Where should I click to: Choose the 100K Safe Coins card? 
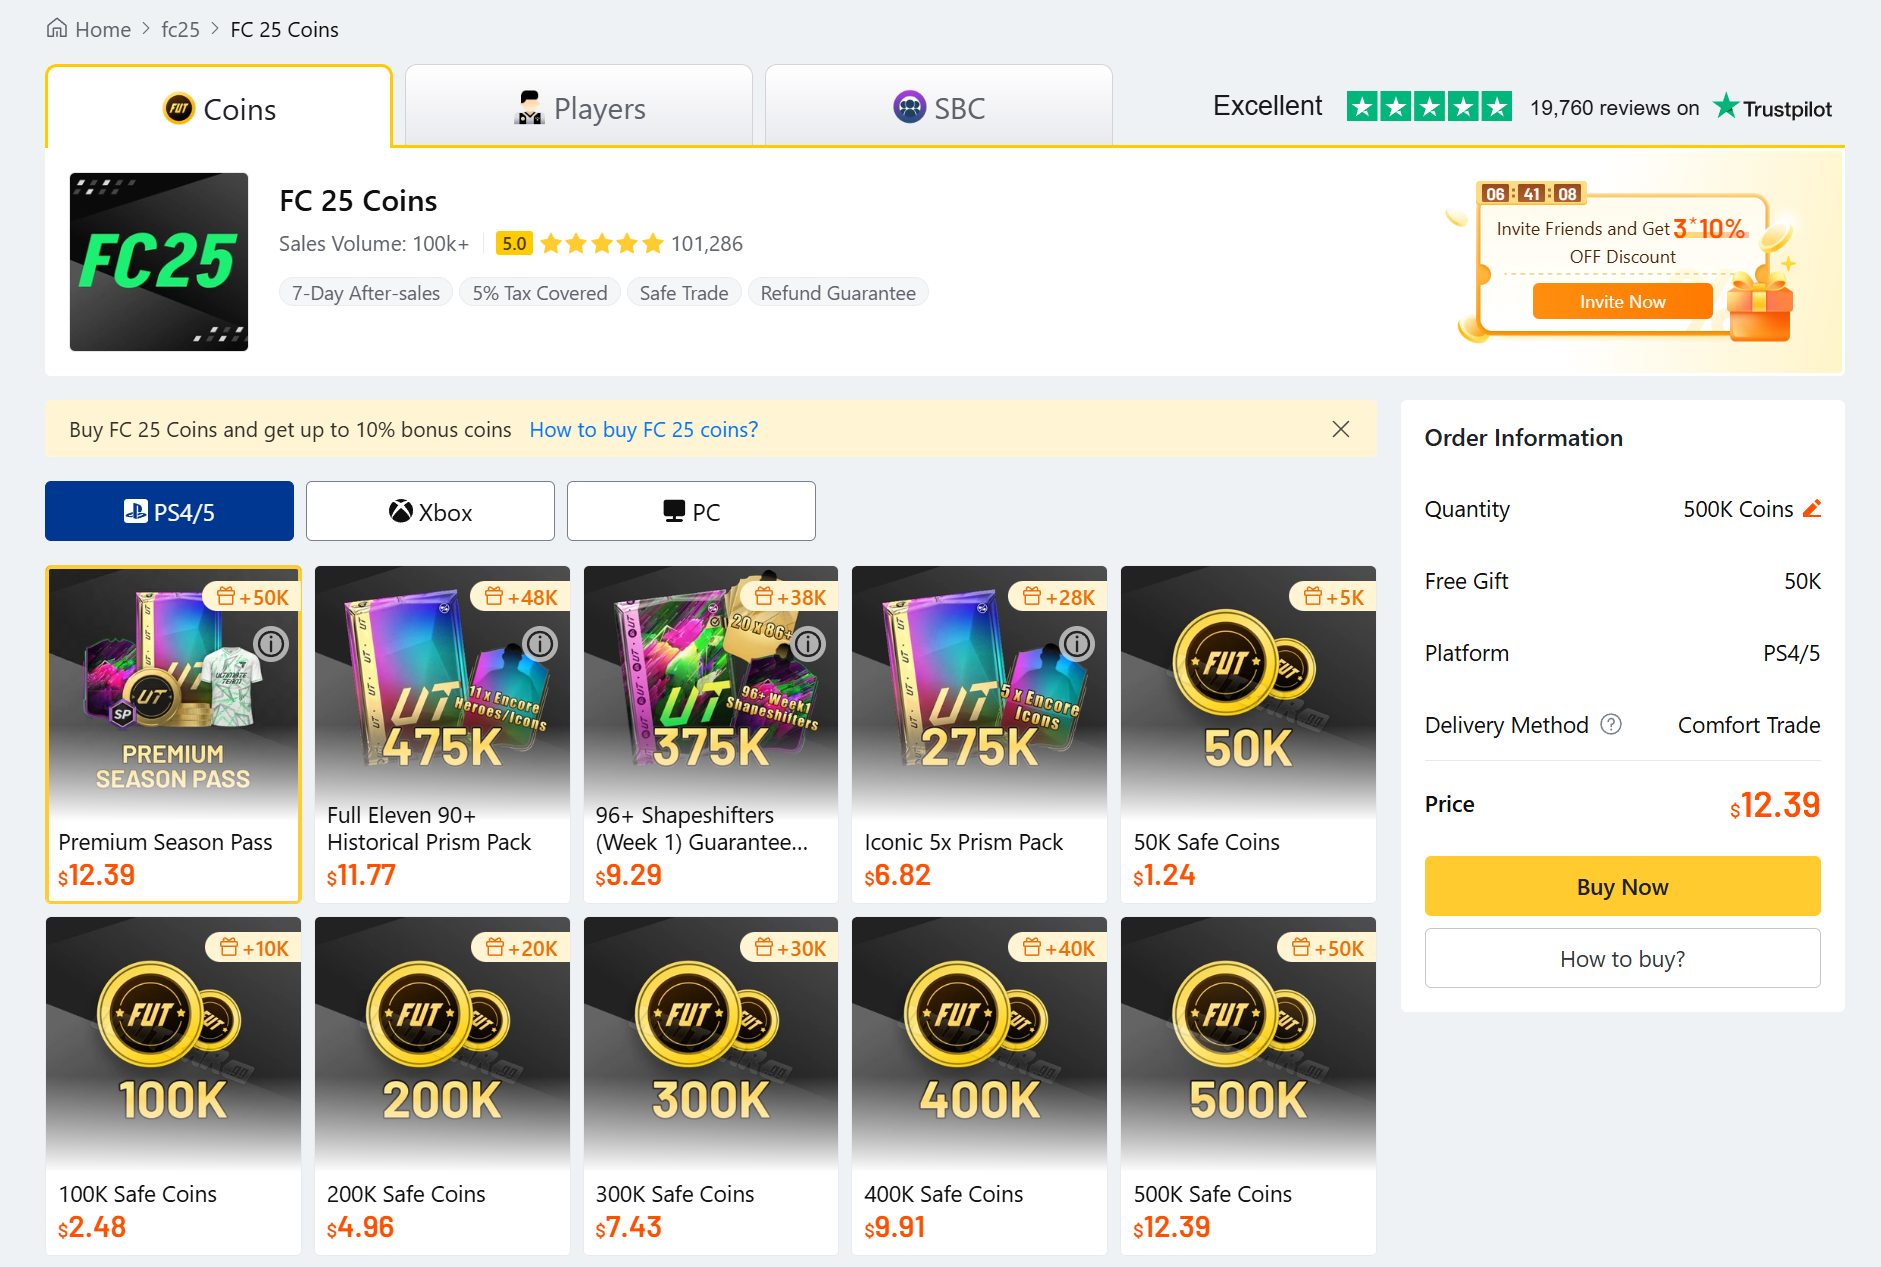173,1086
